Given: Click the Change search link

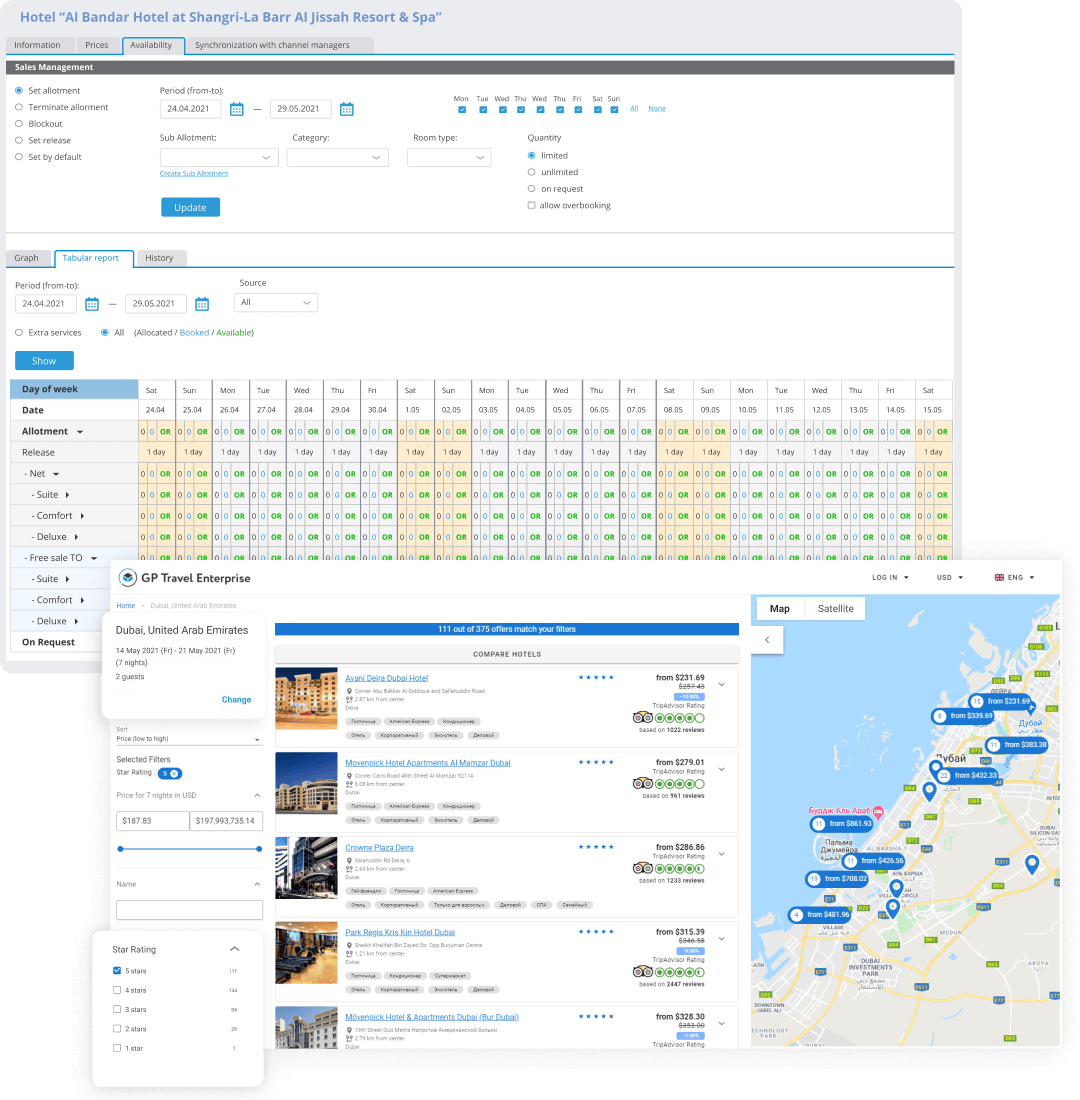Looking at the screenshot, I should coord(236,699).
